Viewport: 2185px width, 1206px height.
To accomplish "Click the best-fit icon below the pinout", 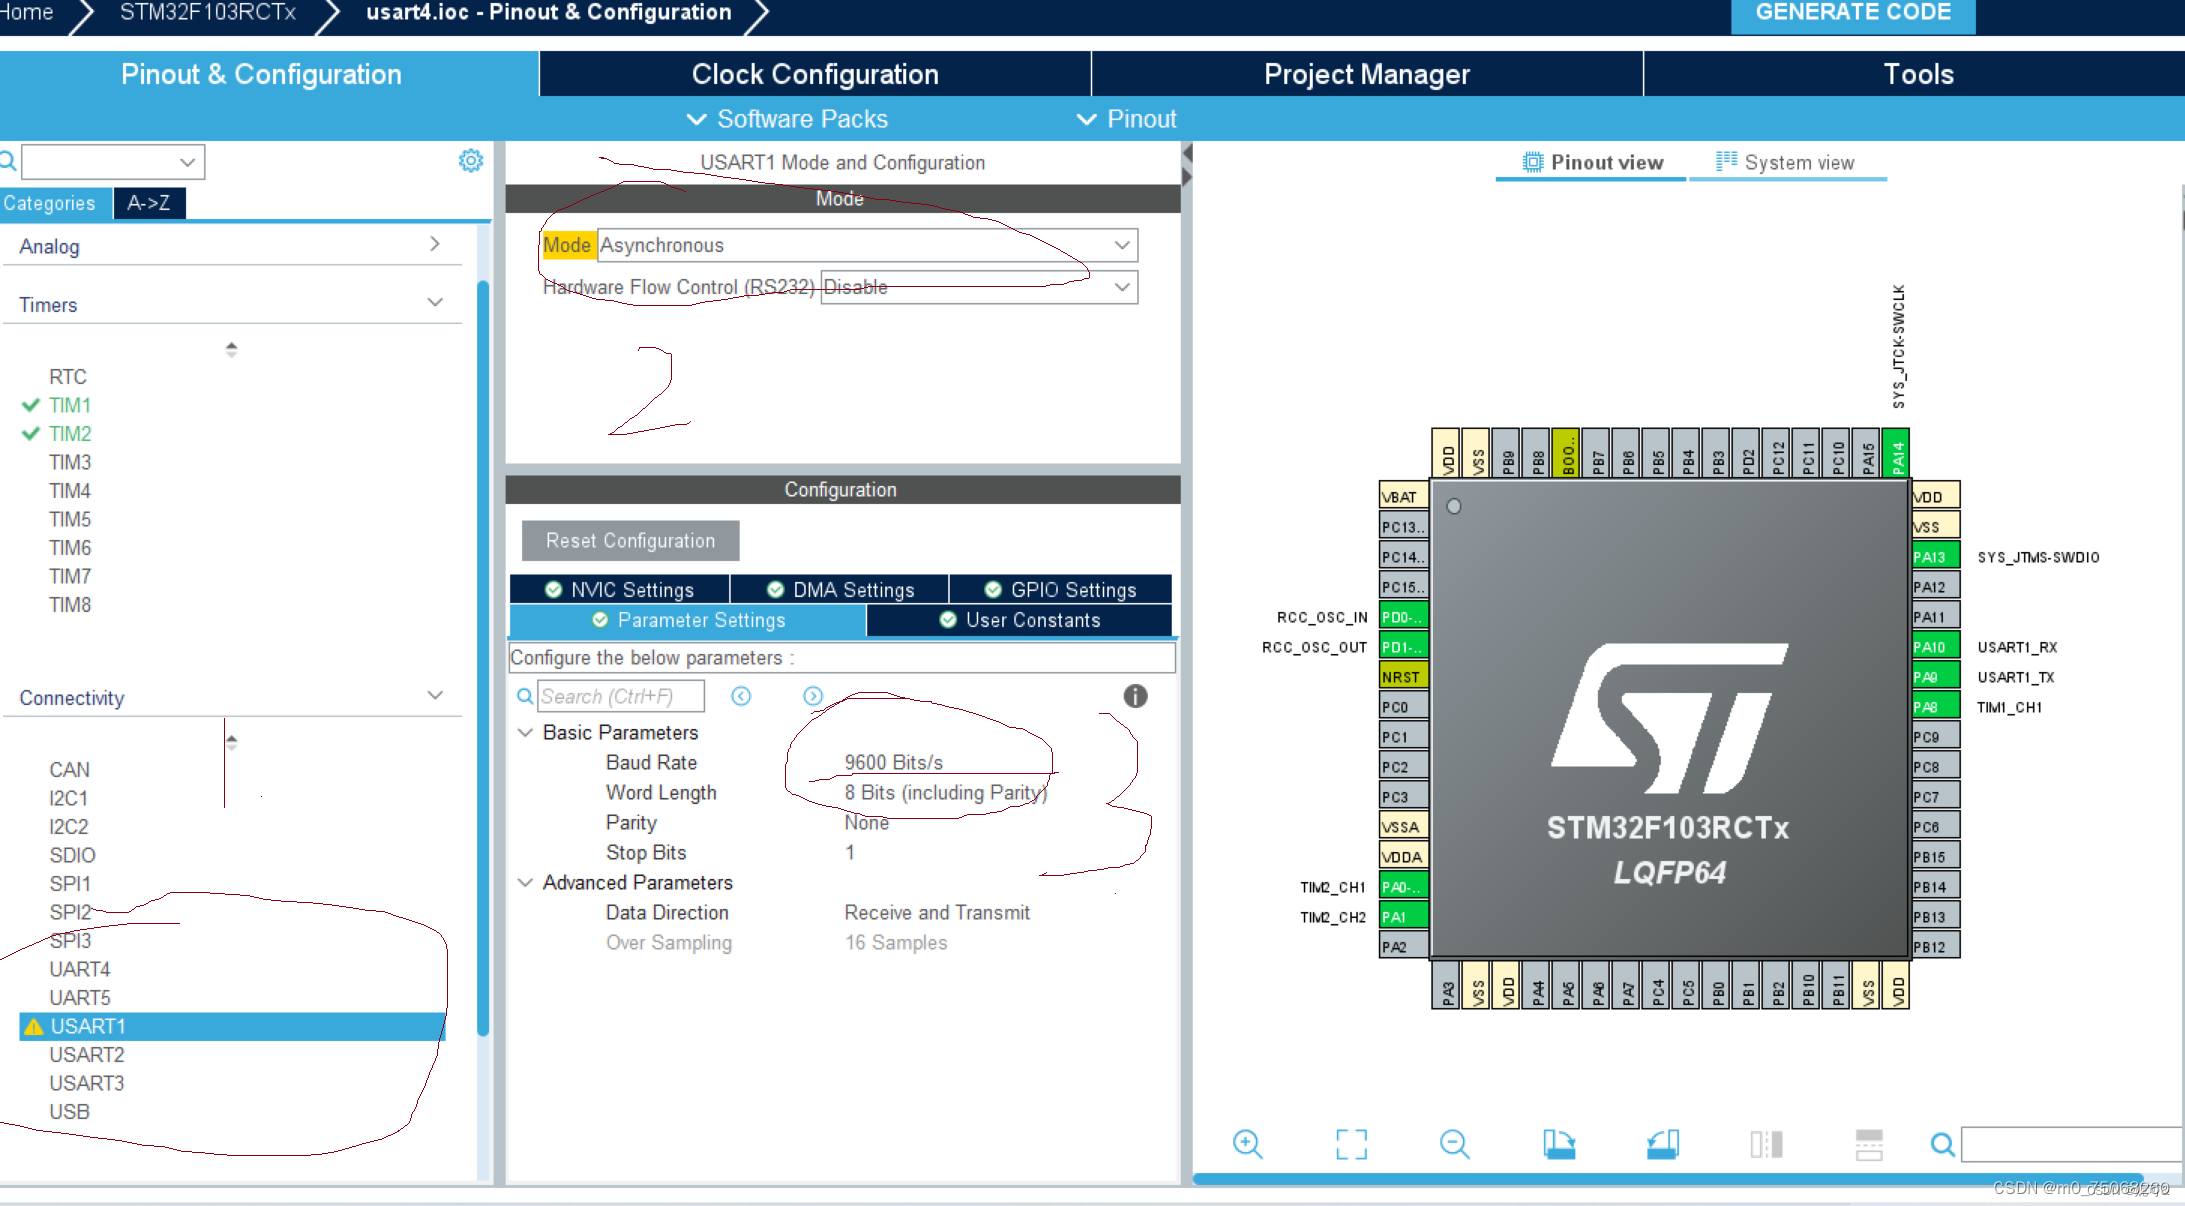I will [1352, 1144].
